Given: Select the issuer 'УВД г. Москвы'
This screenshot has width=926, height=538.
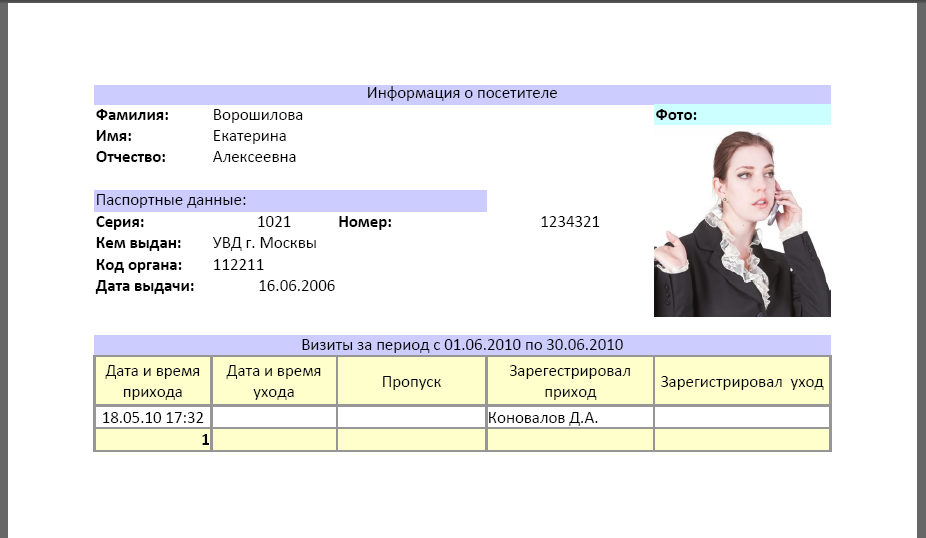Looking at the screenshot, I should tap(265, 243).
